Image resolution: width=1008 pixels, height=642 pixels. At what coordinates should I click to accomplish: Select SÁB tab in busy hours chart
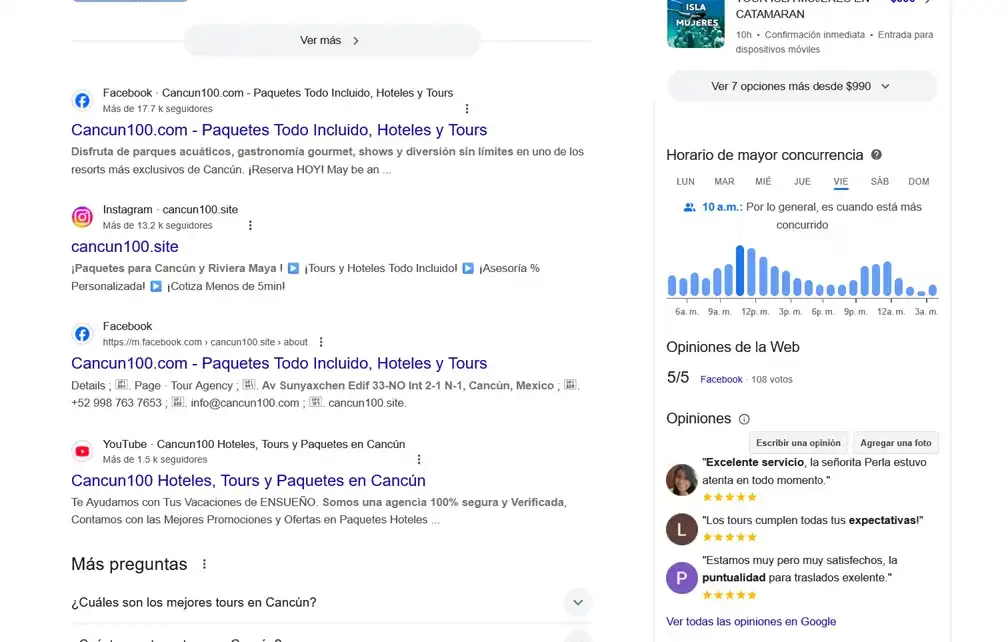pyautogui.click(x=879, y=182)
